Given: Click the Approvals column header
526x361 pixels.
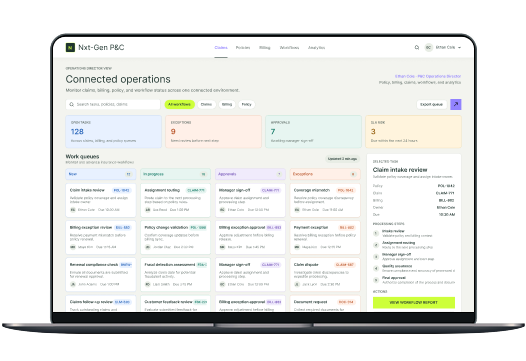Looking at the screenshot, I should [x=250, y=174].
